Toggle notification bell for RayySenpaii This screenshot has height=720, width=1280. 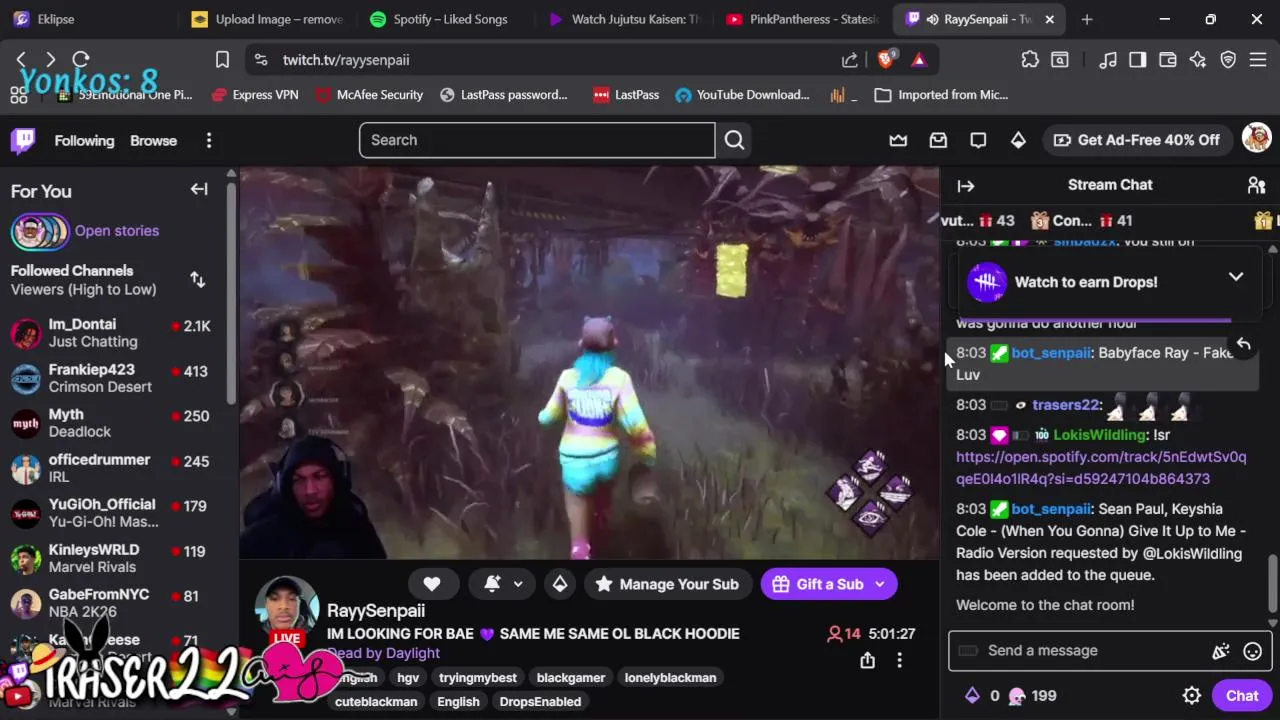(492, 584)
